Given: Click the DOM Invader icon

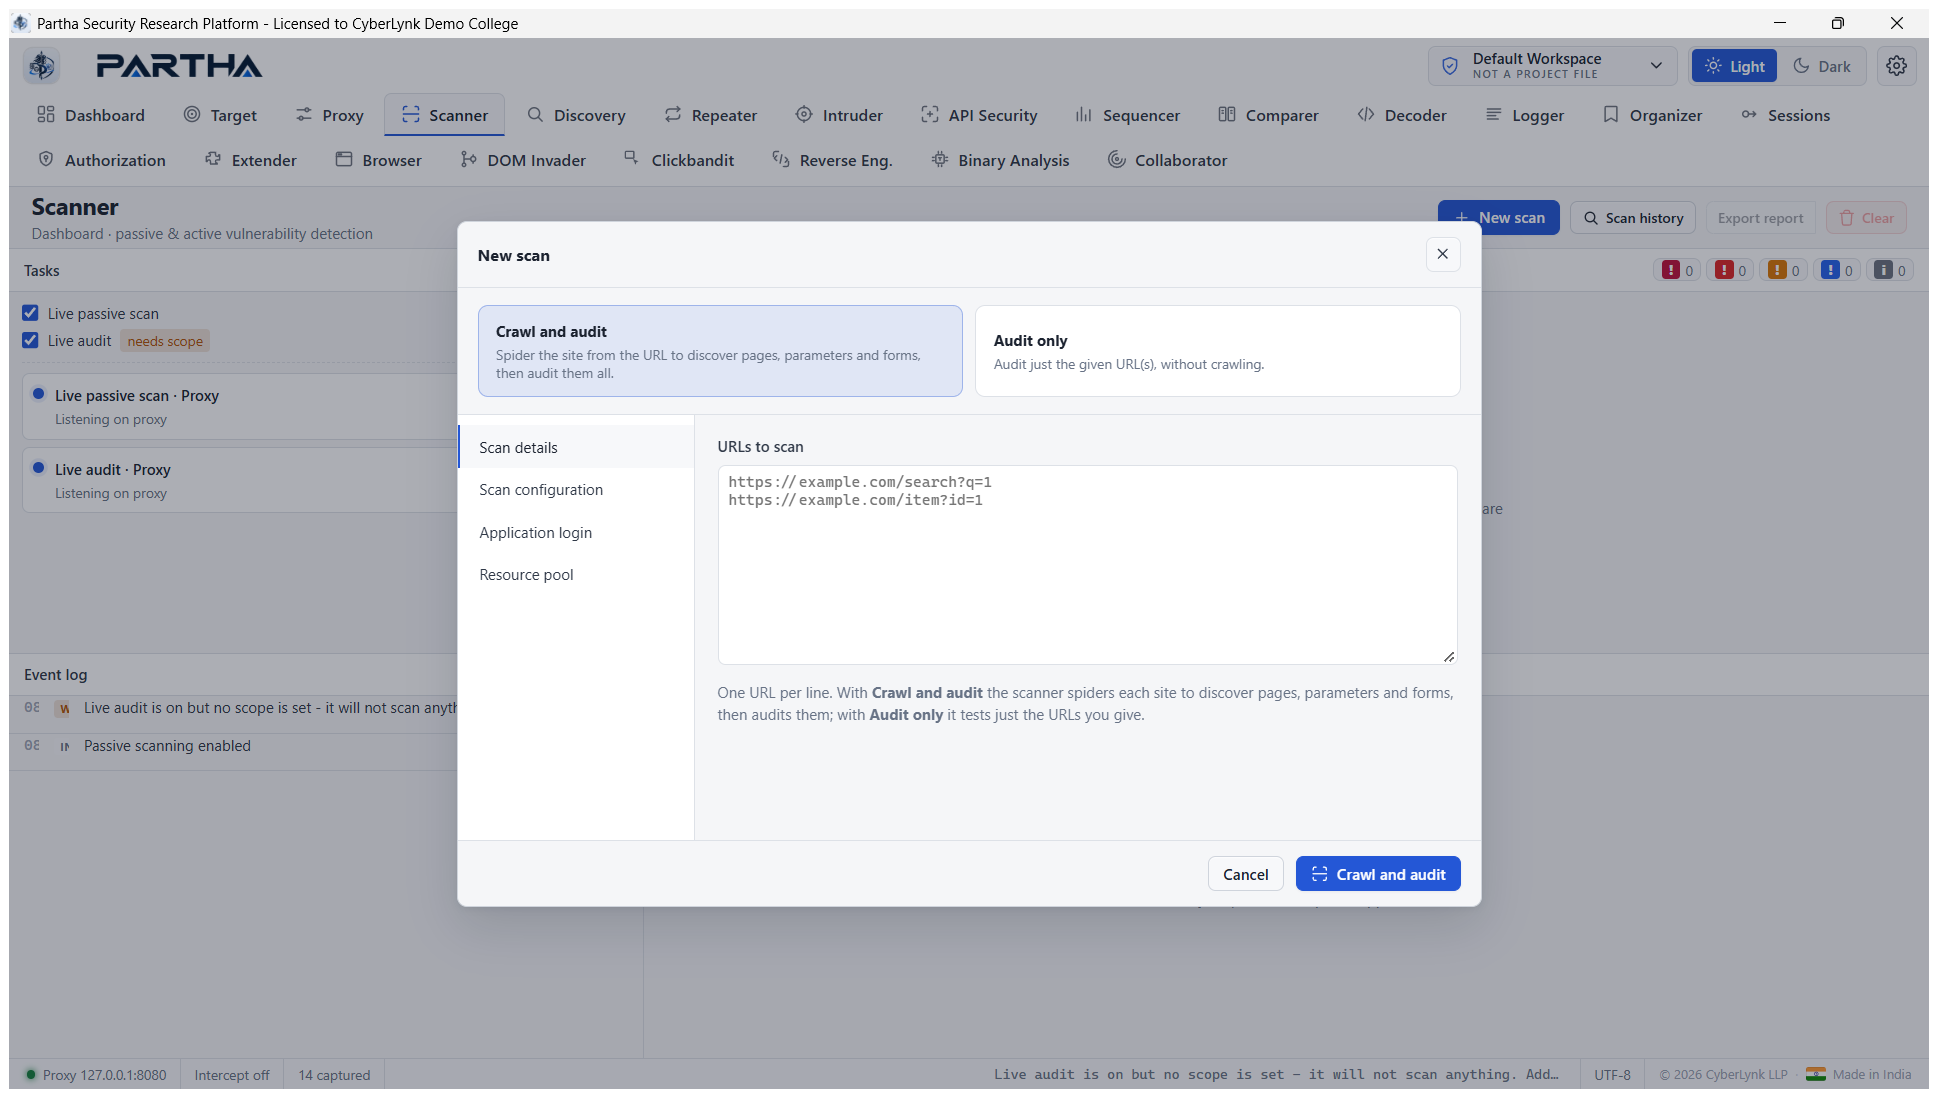Looking at the screenshot, I should tap(469, 160).
